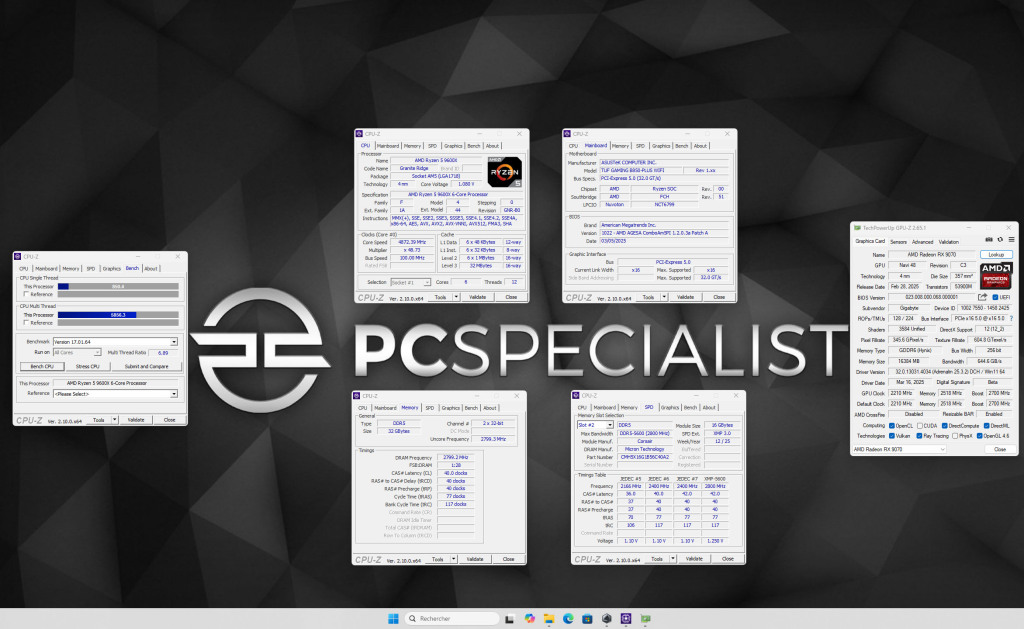Viewport: 1024px width, 629px height.
Task: Open the Windows Start menu
Action: coord(393,619)
